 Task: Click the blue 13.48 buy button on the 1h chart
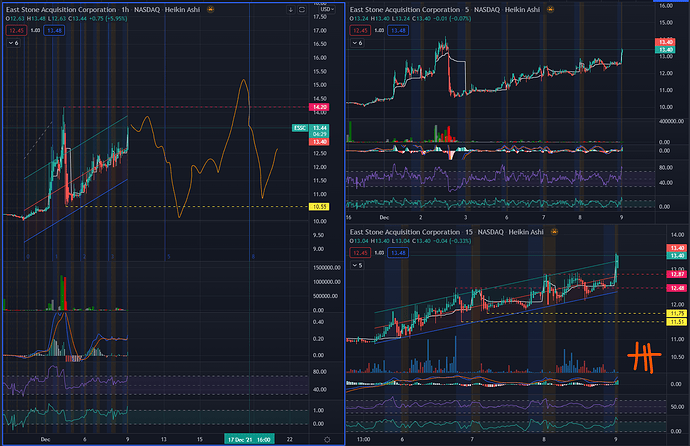coord(55,30)
